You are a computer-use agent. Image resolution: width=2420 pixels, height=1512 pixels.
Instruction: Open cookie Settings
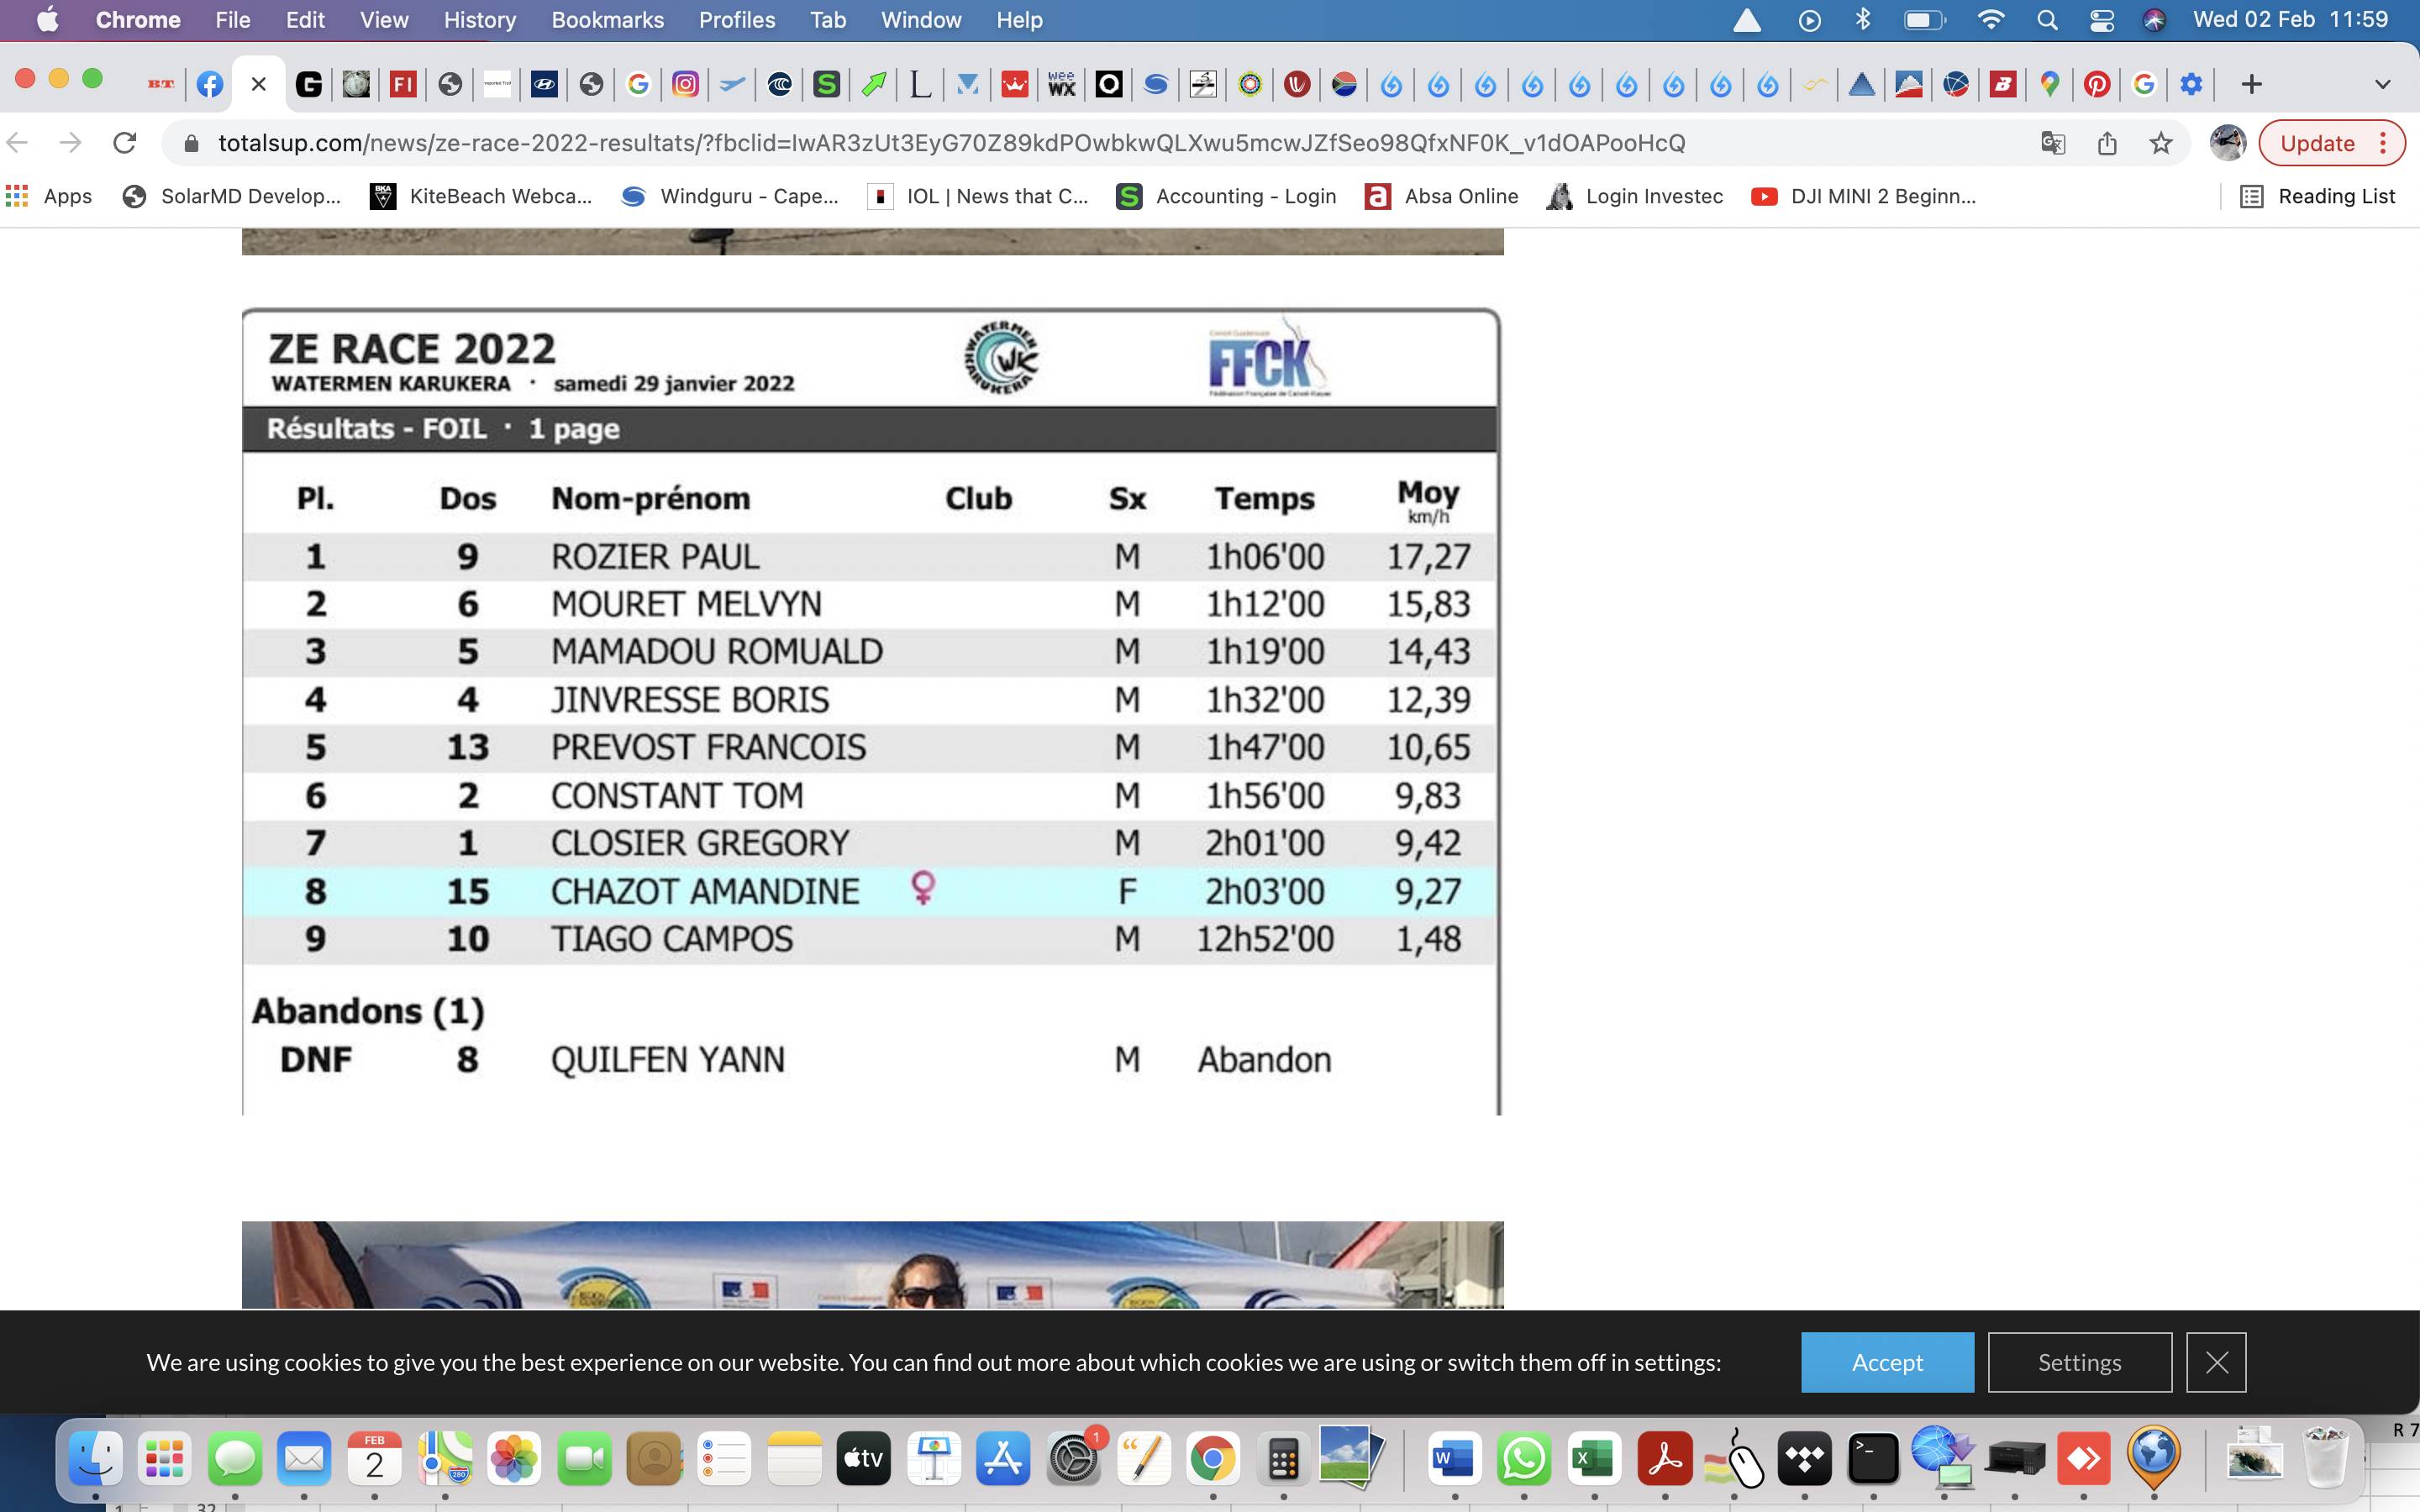click(x=2079, y=1362)
